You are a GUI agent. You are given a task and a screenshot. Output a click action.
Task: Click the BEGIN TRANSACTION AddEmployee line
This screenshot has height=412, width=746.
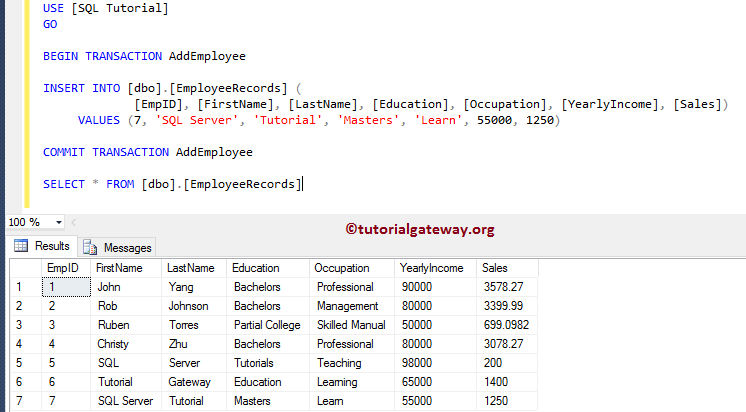pos(144,57)
